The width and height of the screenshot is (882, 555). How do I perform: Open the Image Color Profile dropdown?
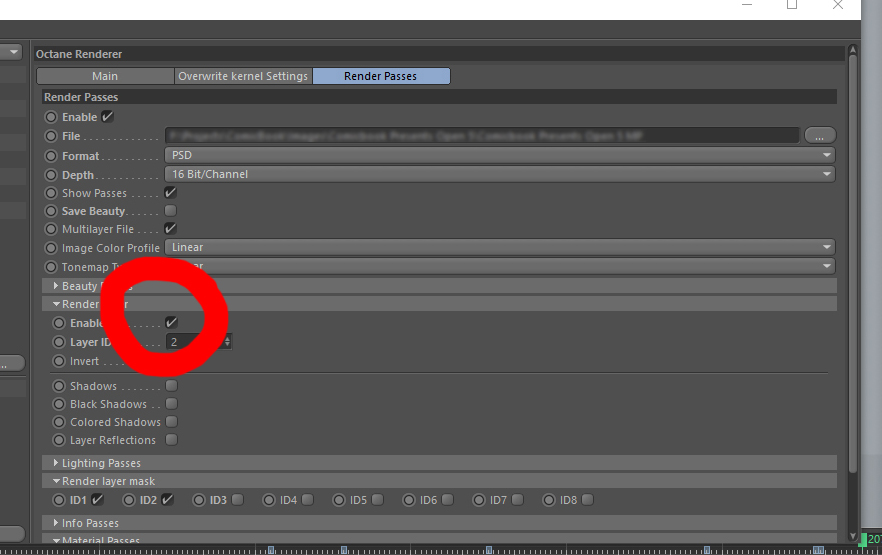(500, 247)
